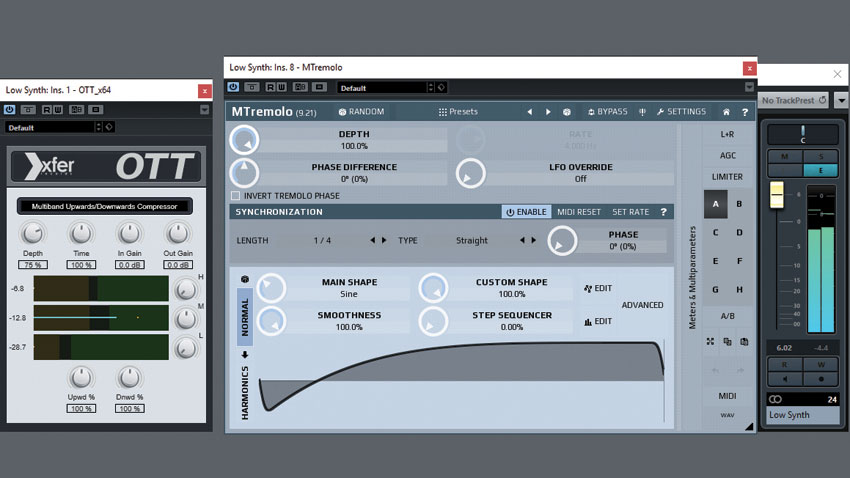Open the MTremolo Presets menu

458,112
